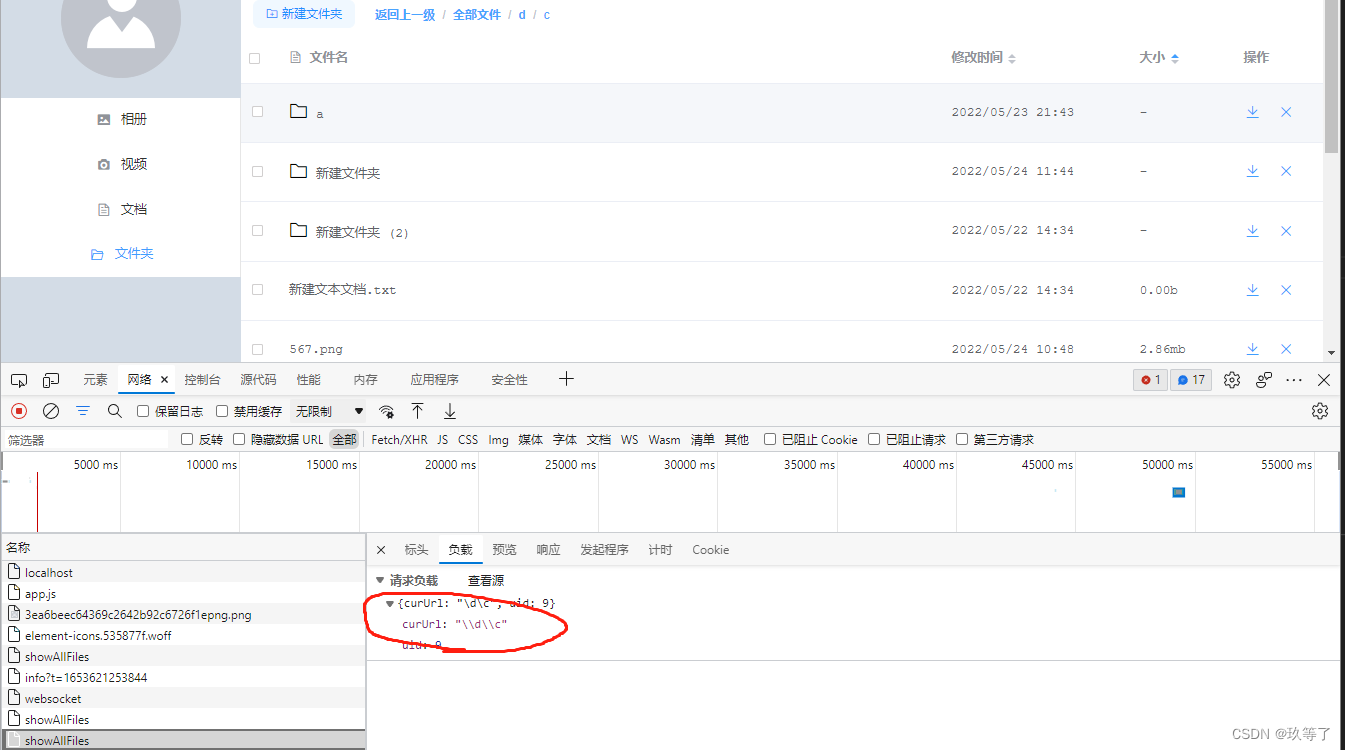The image size is (1345, 750).
Task: Open search in the Network panel
Action: (114, 411)
